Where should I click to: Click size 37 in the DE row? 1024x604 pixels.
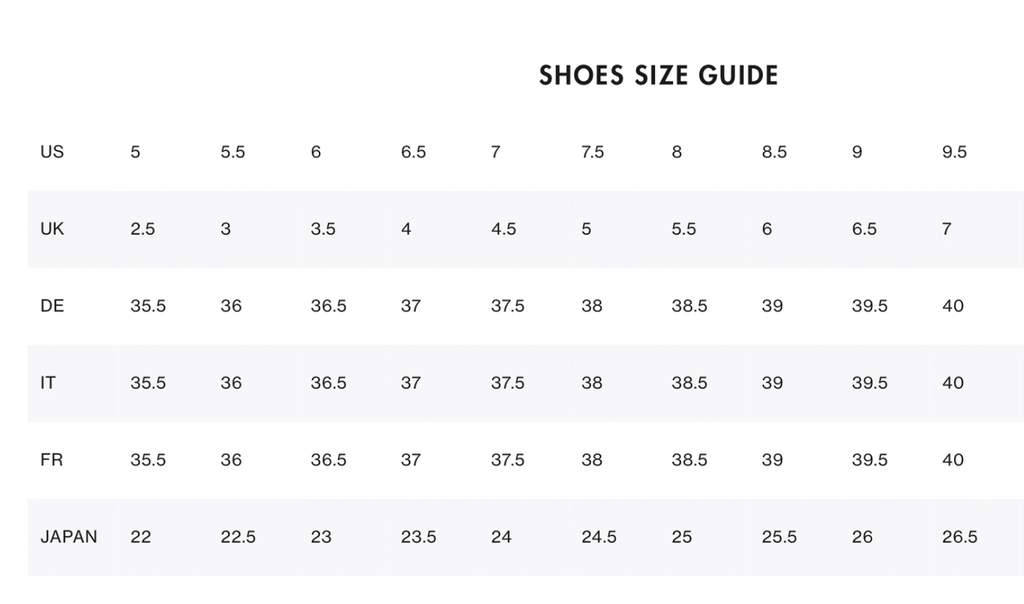point(411,306)
